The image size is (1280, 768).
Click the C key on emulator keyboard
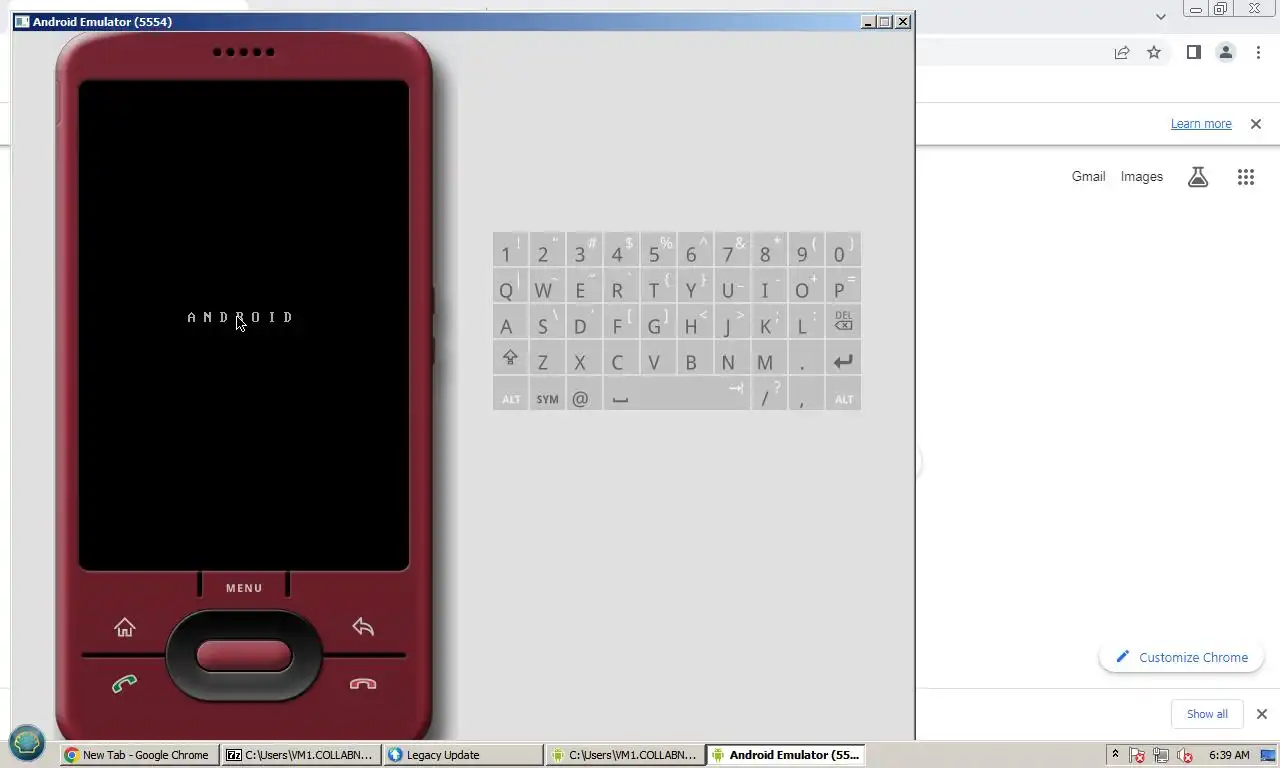pyautogui.click(x=621, y=360)
